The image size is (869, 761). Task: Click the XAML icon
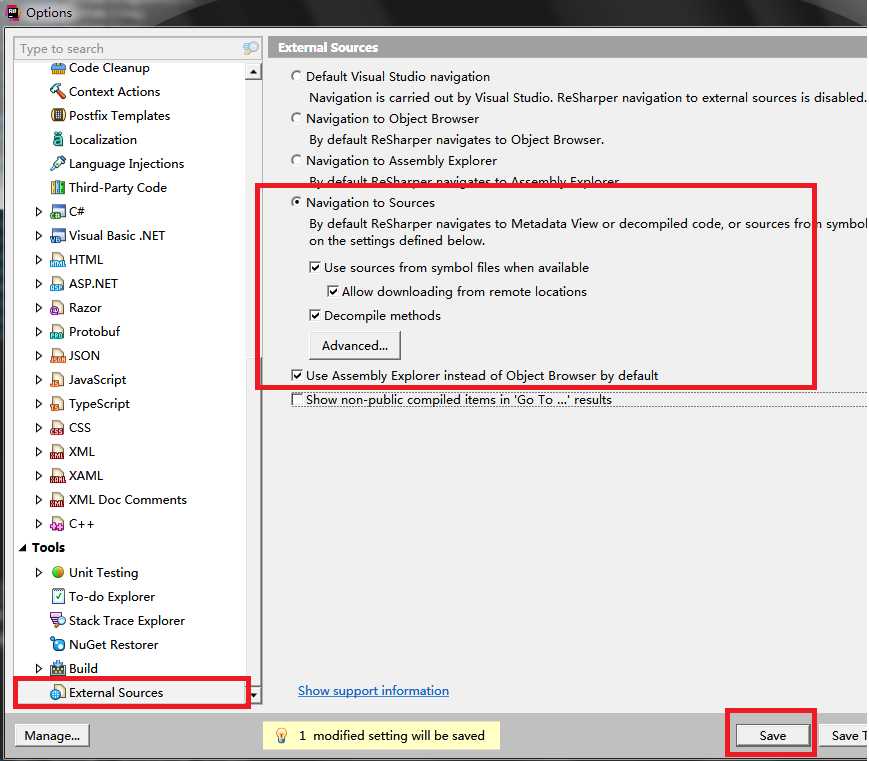[x=58, y=476]
